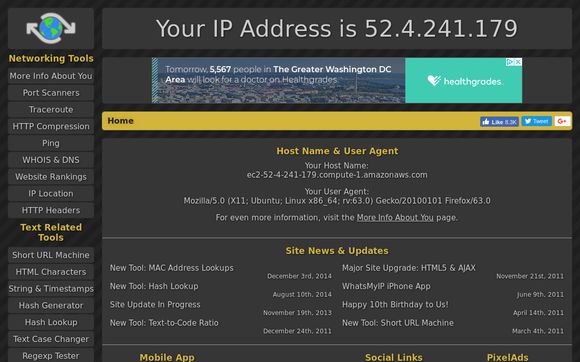Open news item Major Site Upgrade: HTML5 & AJAX
This screenshot has width=580, height=362.
click(409, 268)
